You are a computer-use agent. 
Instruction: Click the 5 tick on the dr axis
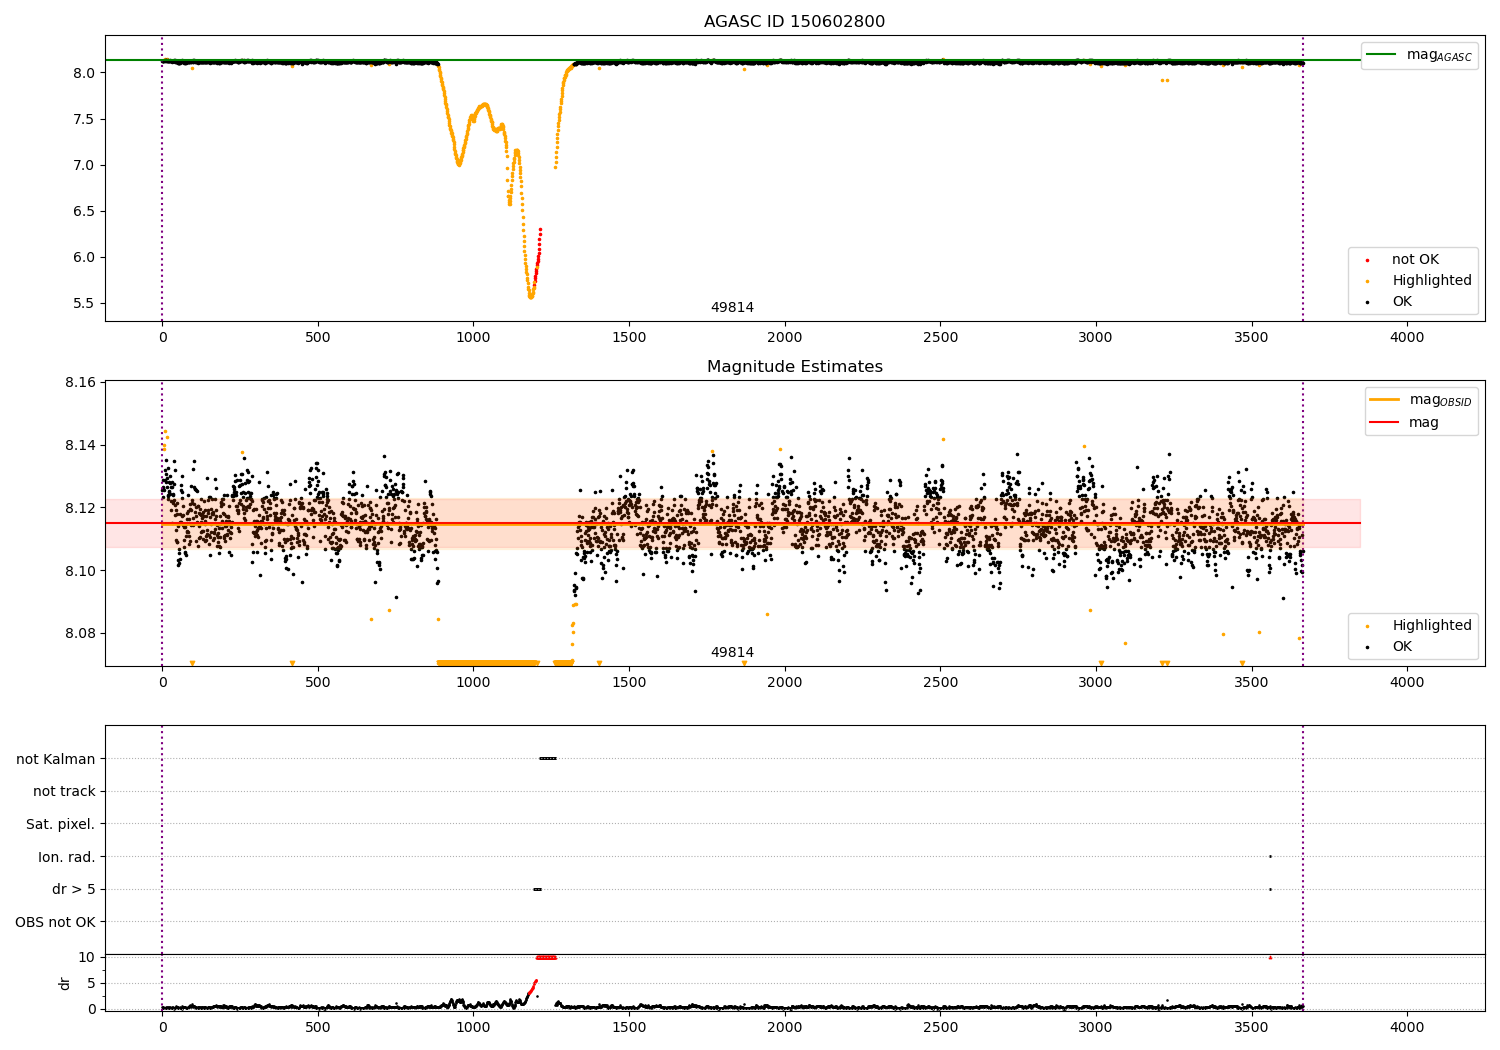click(91, 983)
